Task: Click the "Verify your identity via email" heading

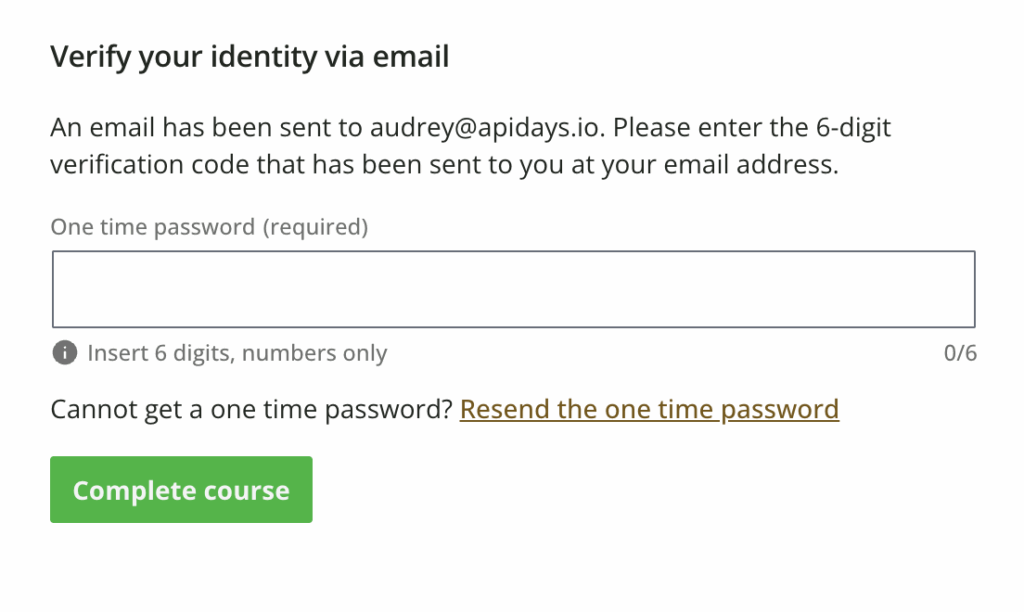Action: click(x=249, y=57)
